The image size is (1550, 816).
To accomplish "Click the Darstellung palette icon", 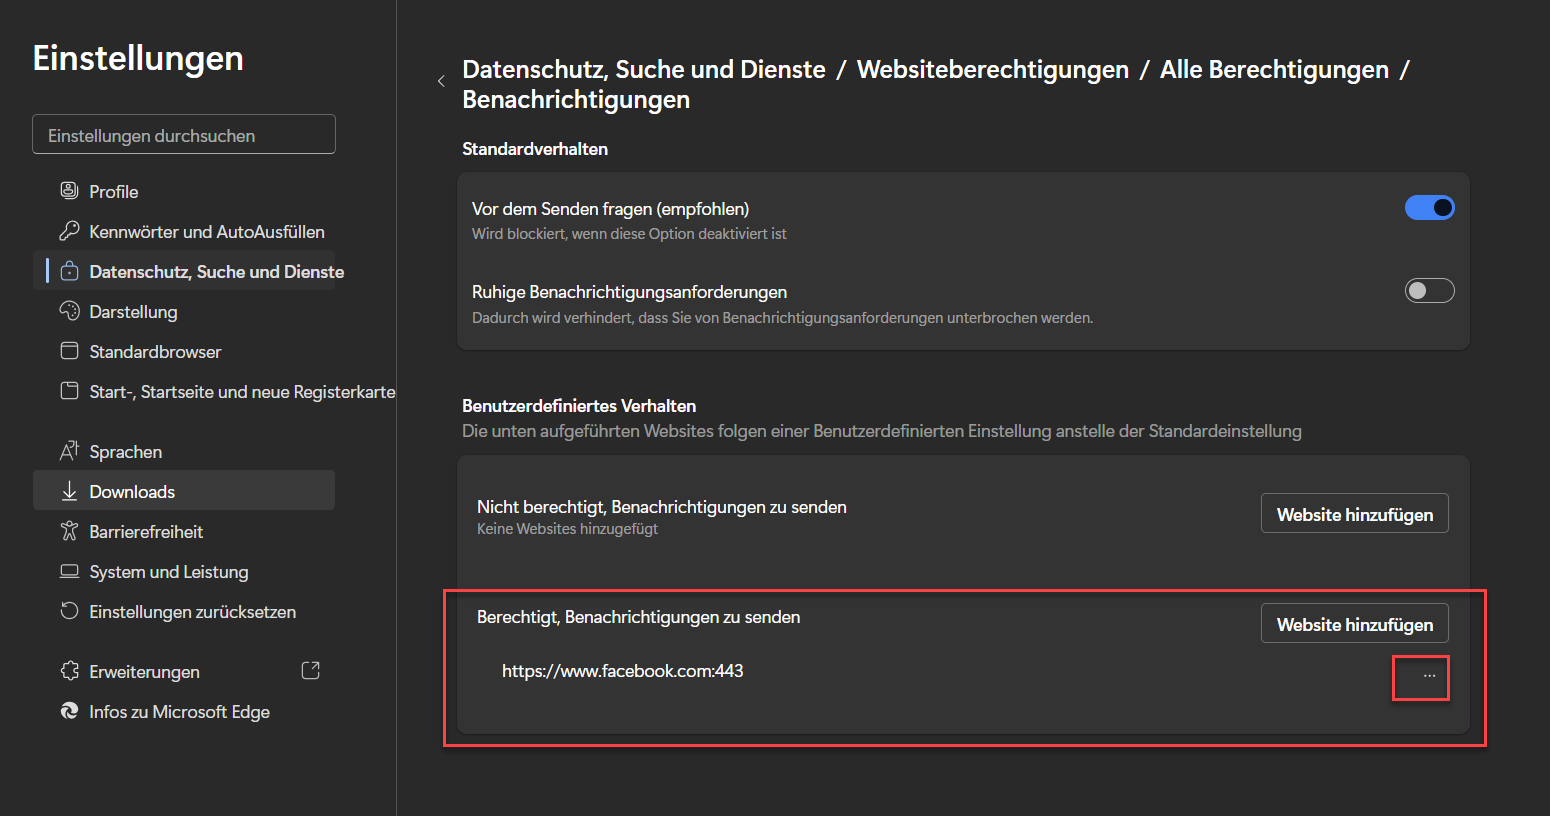I will [69, 311].
